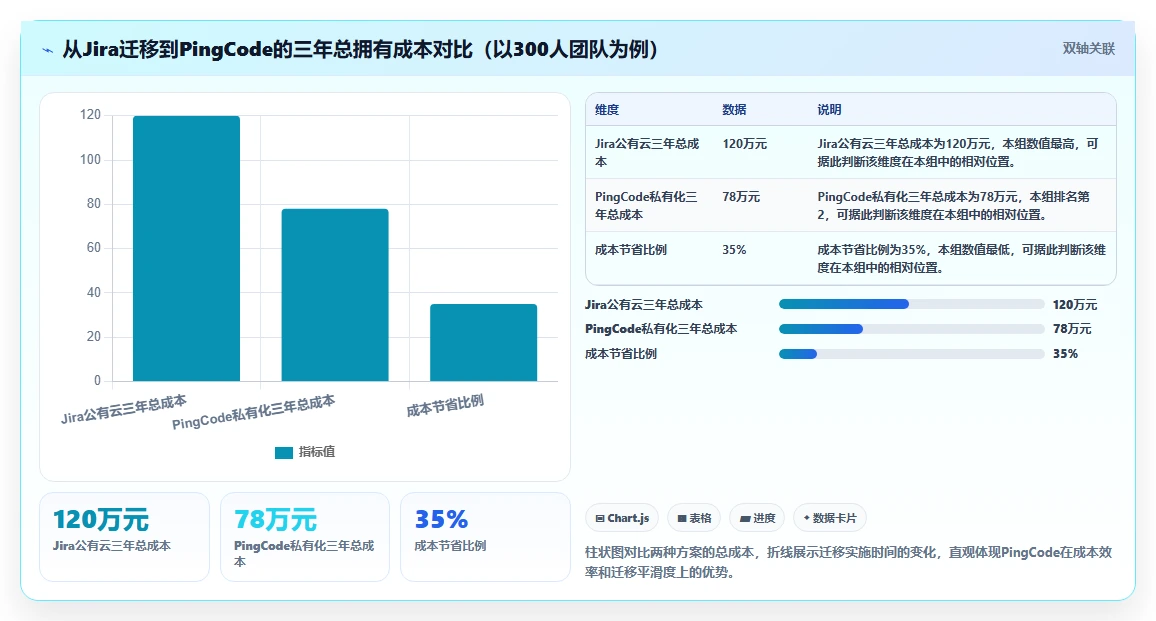Click the 成本节省比例 progress label
This screenshot has width=1156, height=621.
click(621, 354)
